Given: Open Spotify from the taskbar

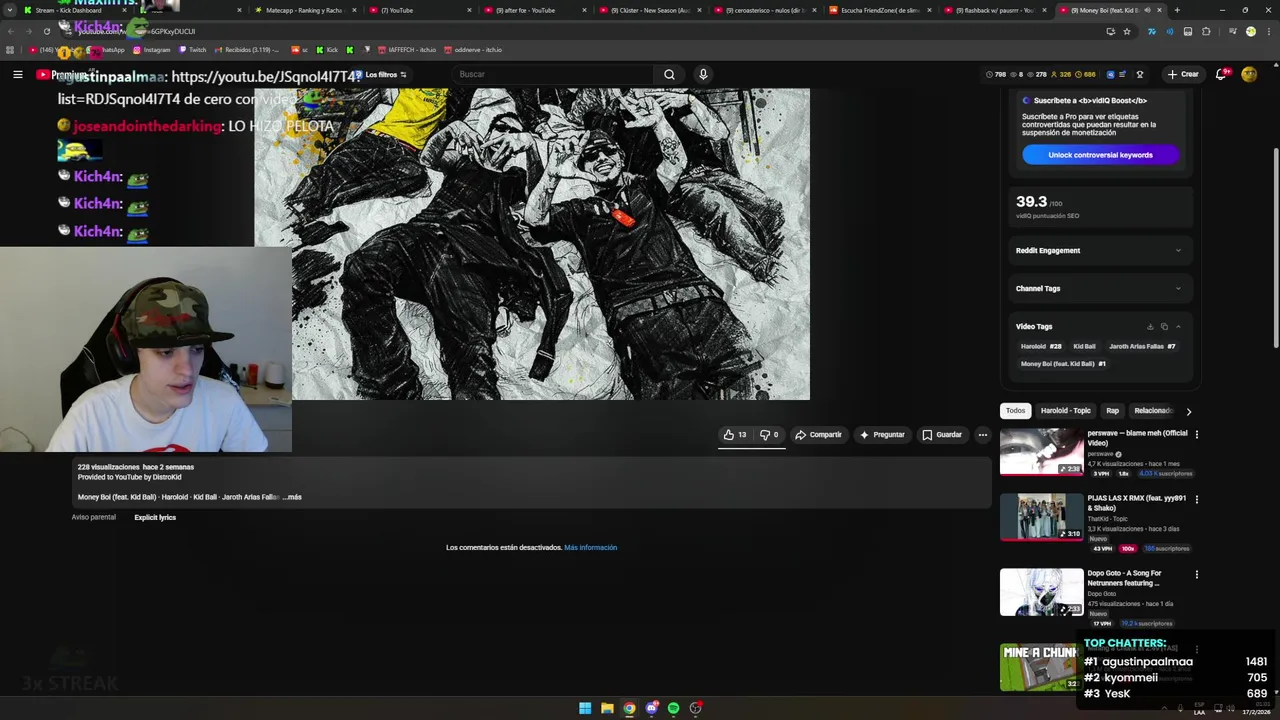Looking at the screenshot, I should click(x=673, y=708).
